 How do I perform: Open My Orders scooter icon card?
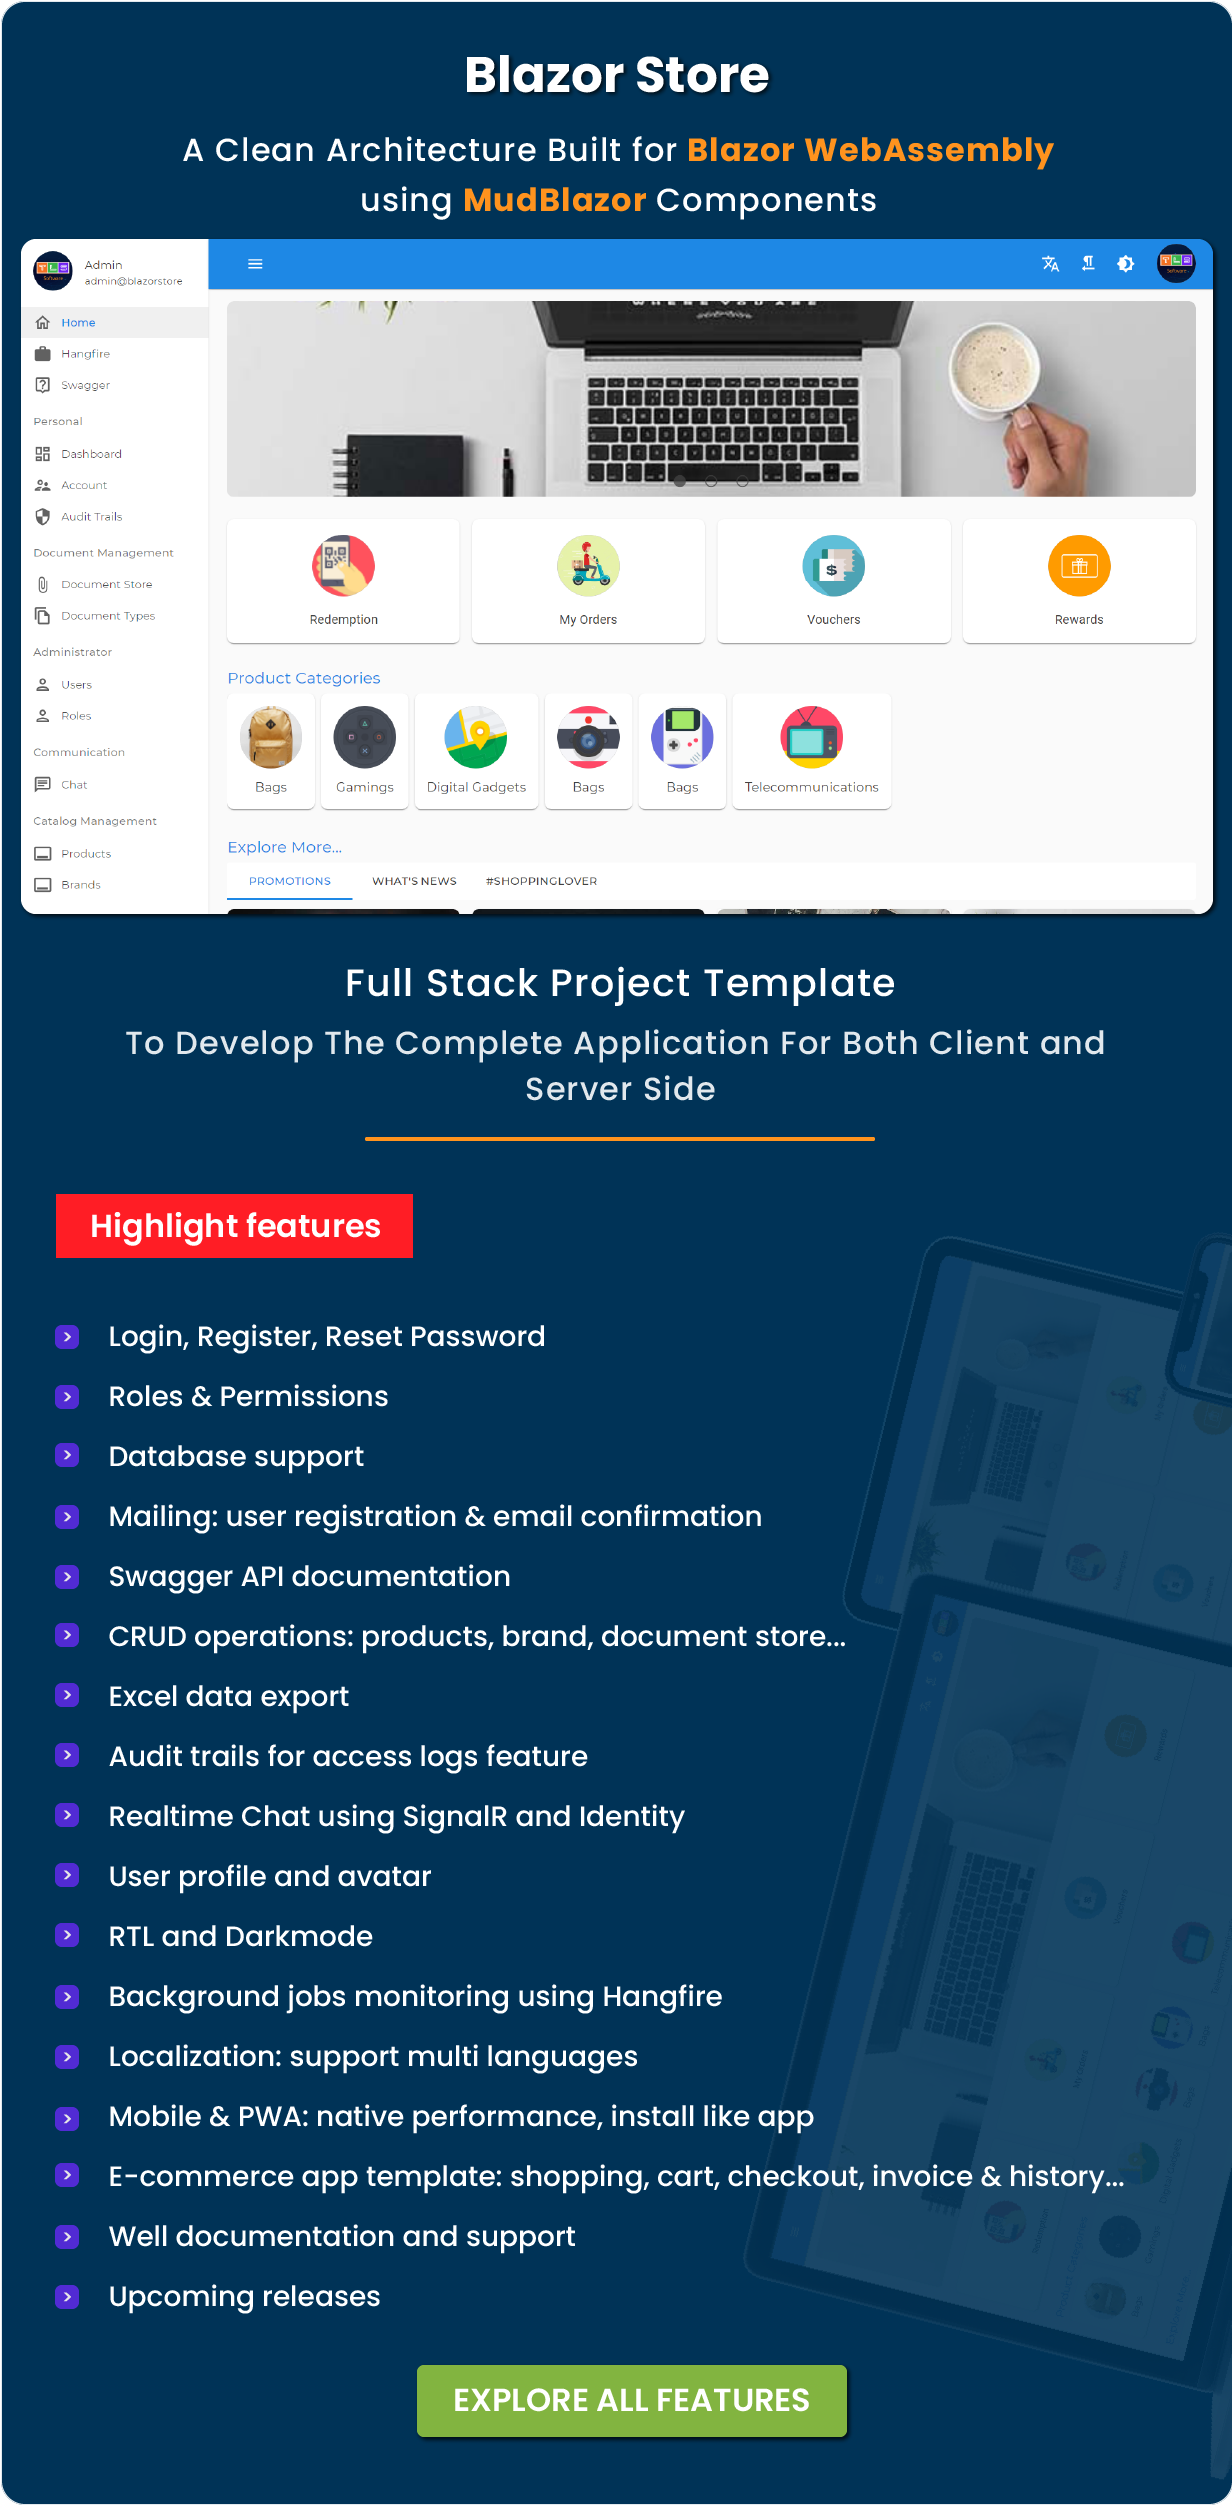point(588,581)
